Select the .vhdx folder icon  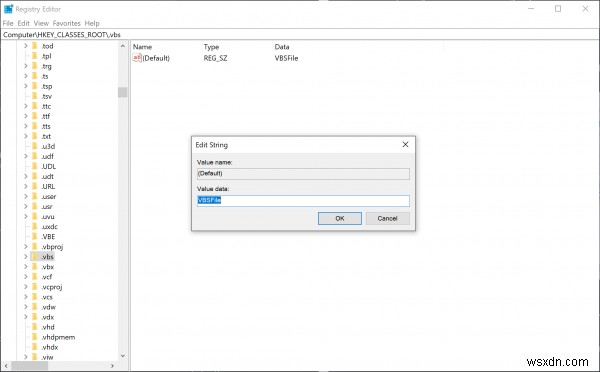pyautogui.click(x=35, y=347)
